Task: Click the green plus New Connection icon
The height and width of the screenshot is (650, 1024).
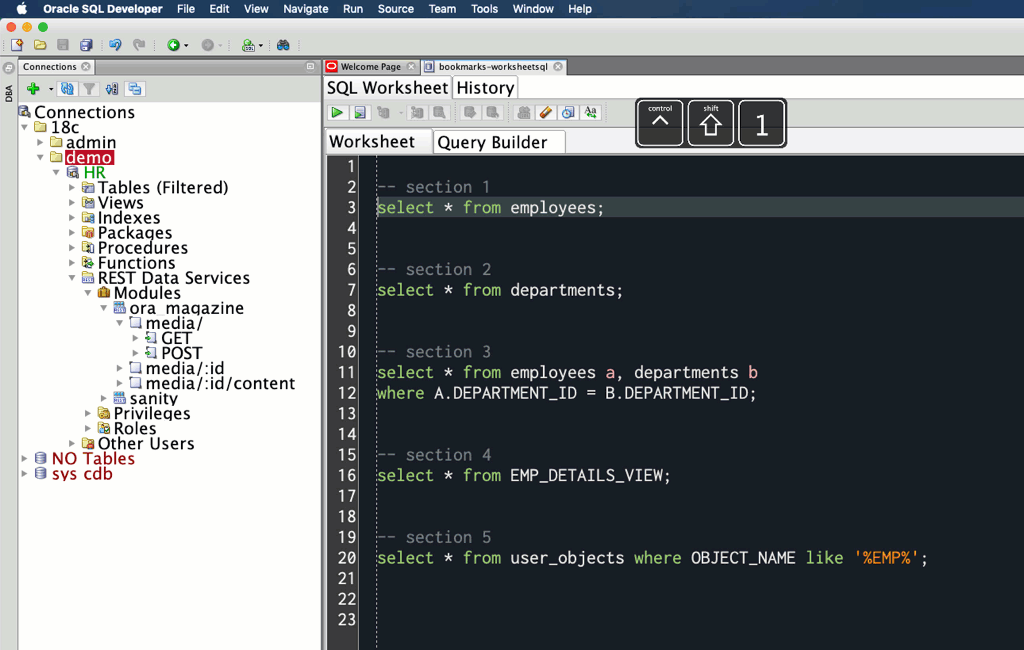Action: pos(33,89)
